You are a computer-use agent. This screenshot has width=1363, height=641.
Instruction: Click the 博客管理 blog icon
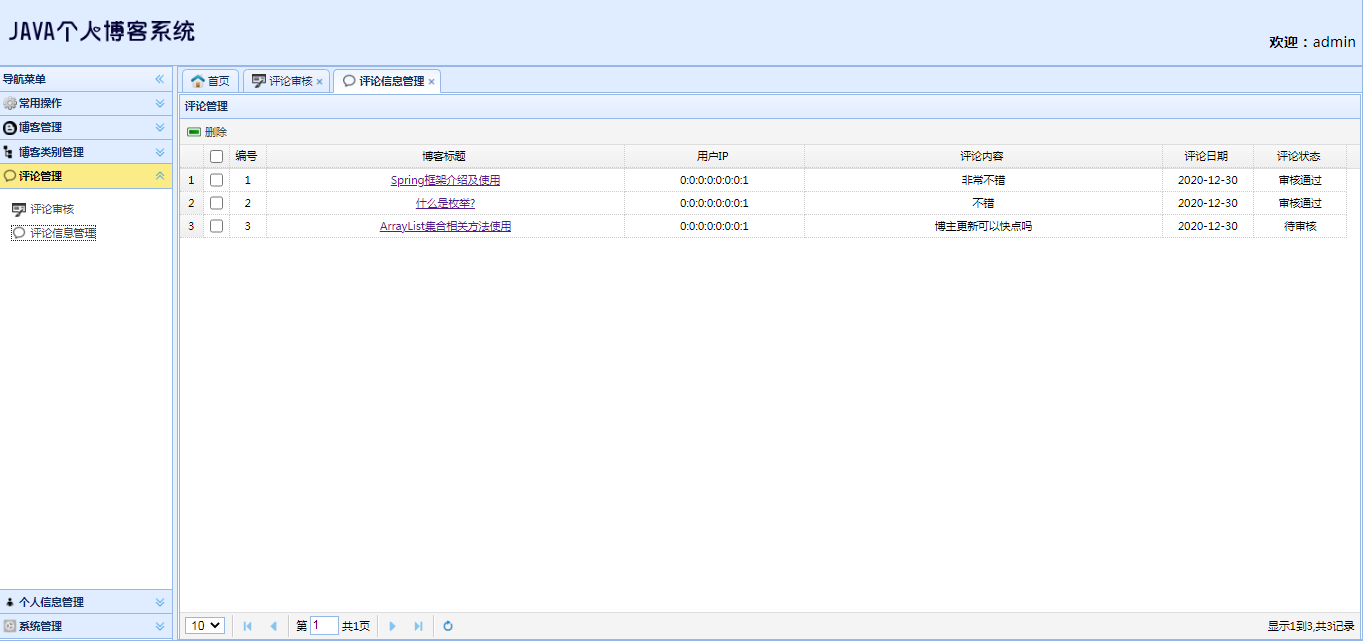coord(10,127)
